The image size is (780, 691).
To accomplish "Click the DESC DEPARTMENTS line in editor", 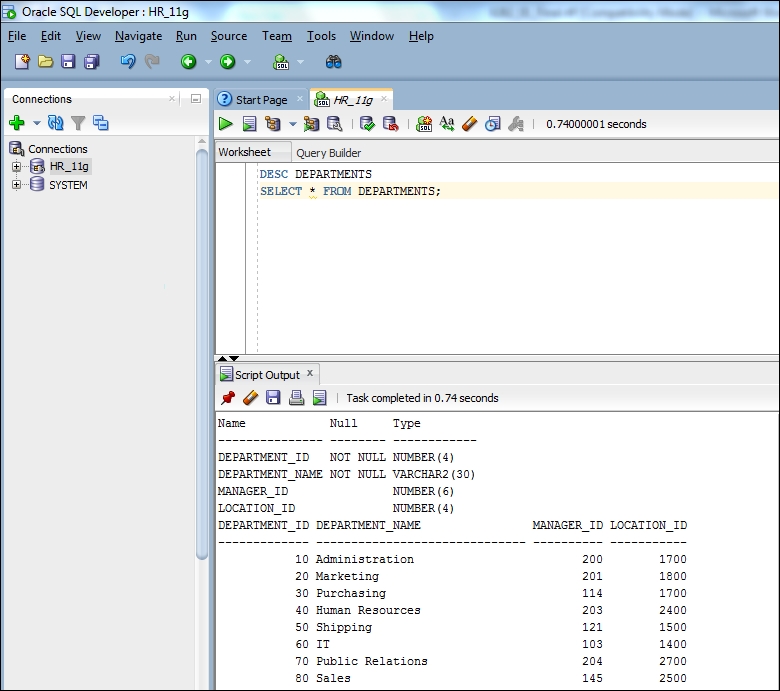I will click(315, 174).
